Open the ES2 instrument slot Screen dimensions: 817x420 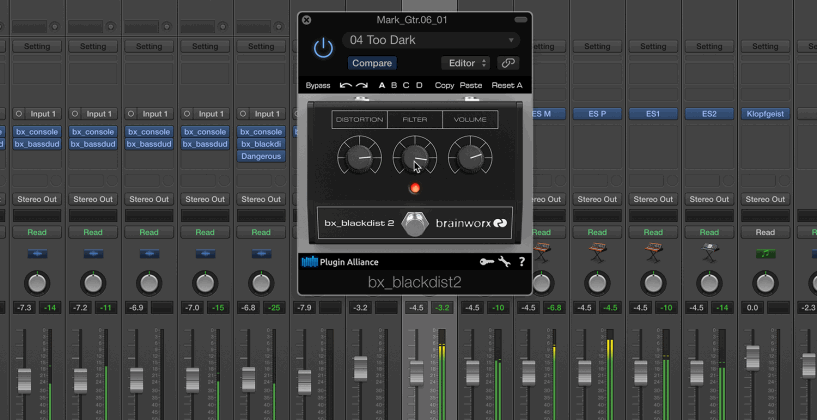pos(709,114)
